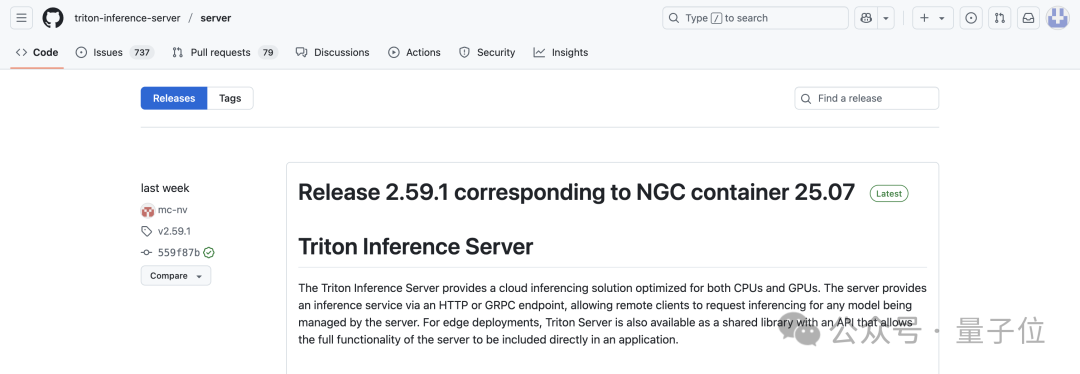Click the 79 pull requests counter
This screenshot has width=1080, height=374.
pos(268,52)
